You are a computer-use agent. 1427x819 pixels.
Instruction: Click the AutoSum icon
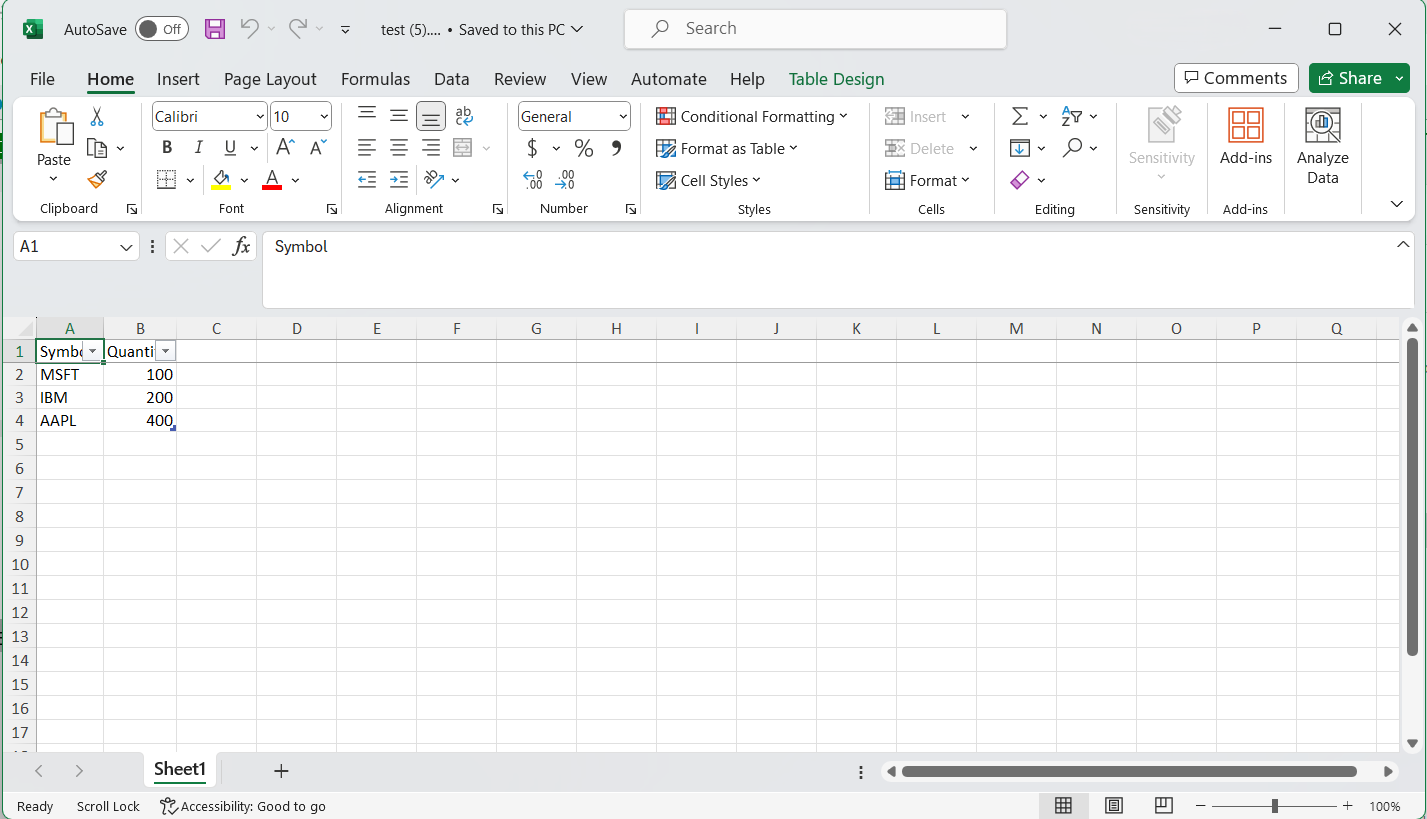click(1018, 116)
